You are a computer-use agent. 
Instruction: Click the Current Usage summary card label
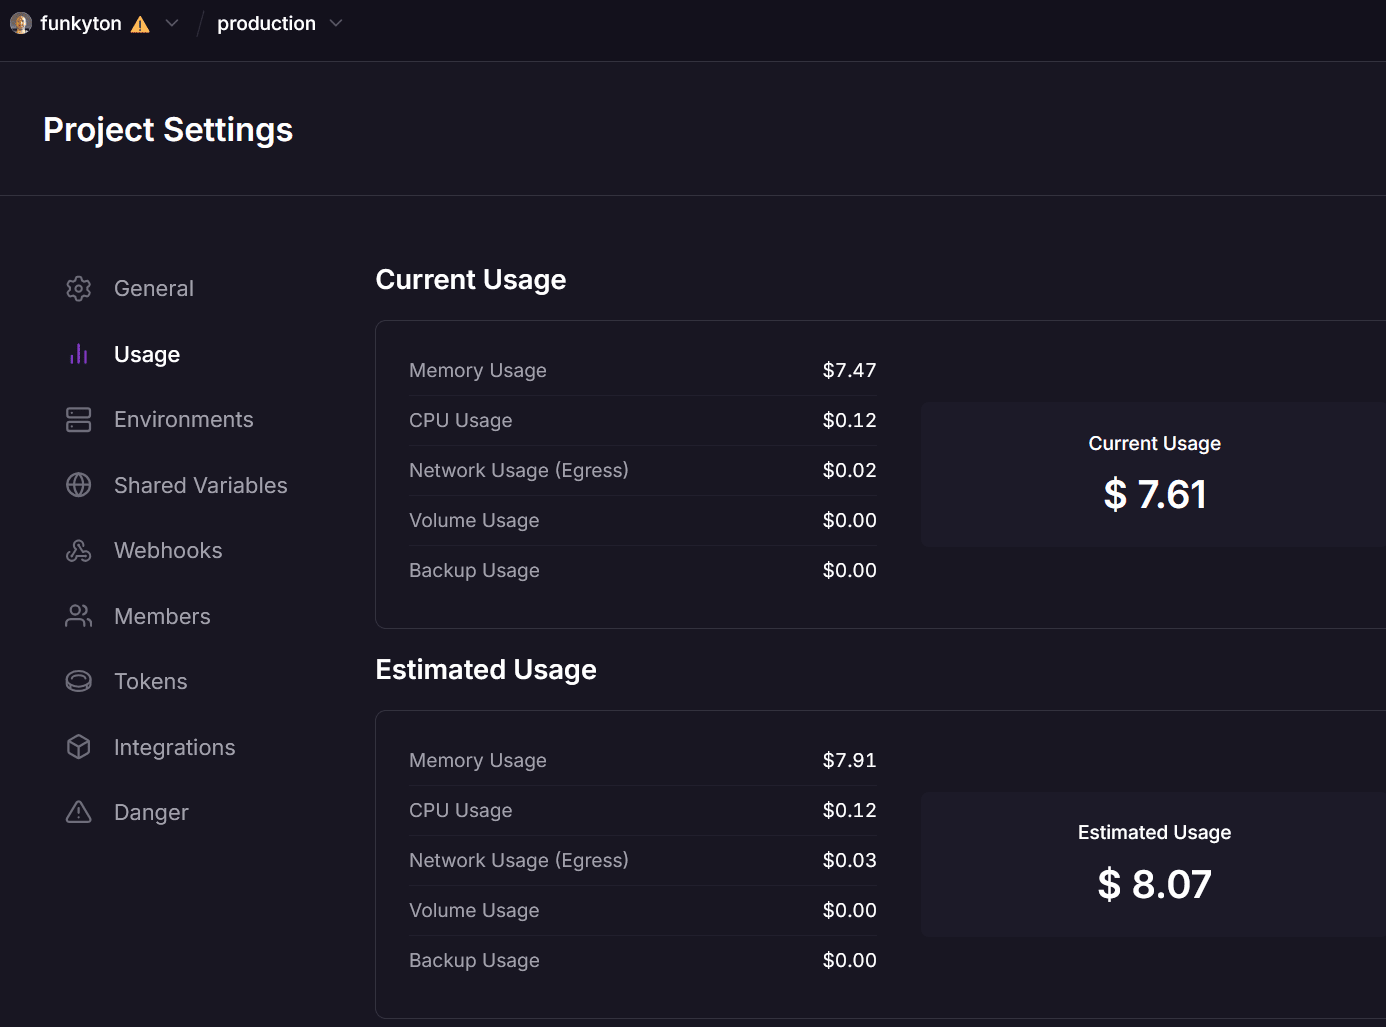coord(1155,443)
